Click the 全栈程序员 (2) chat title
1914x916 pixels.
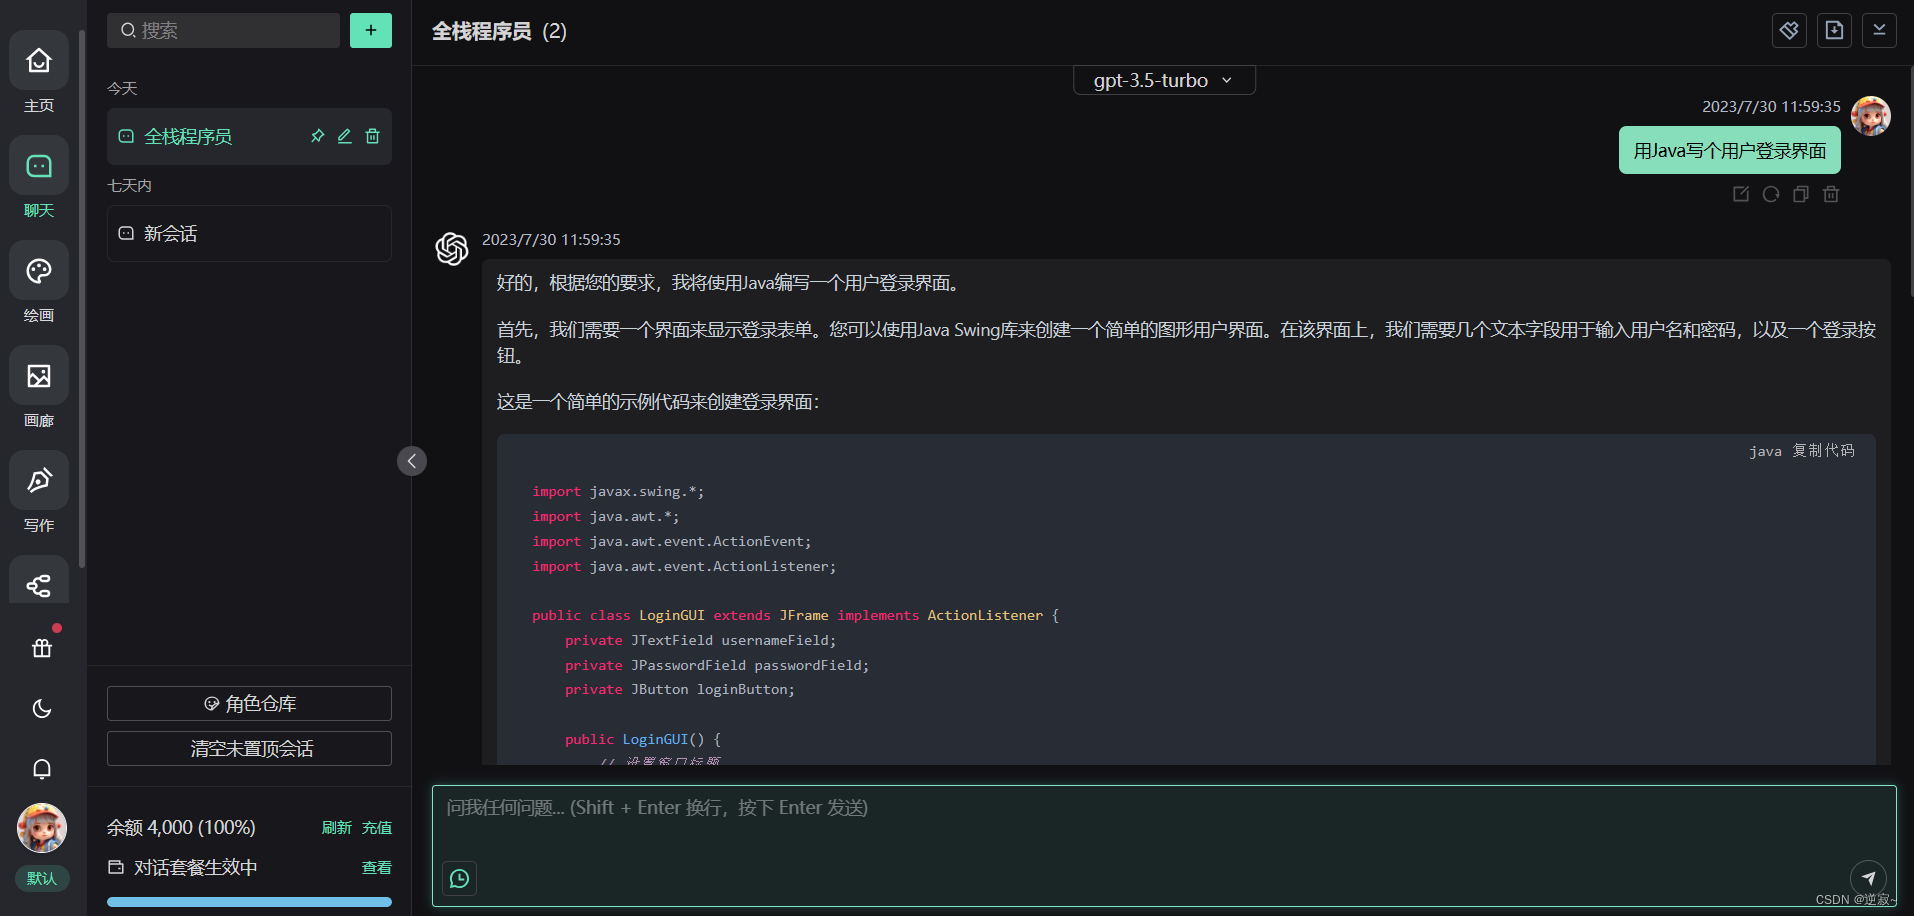(x=499, y=31)
